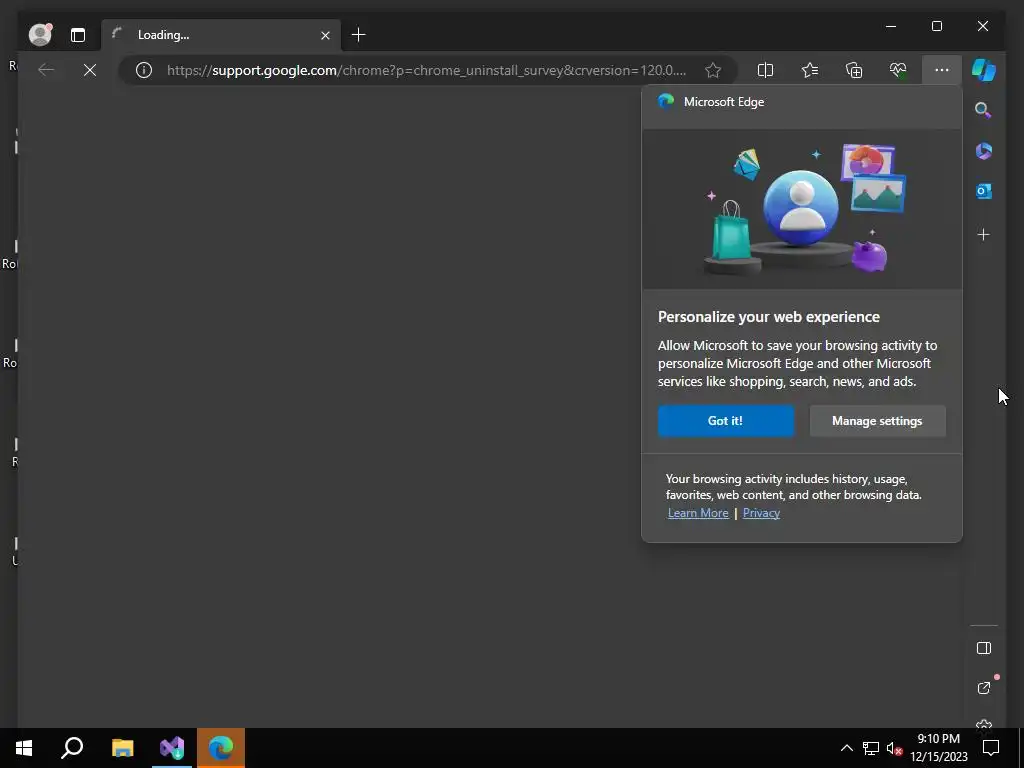Open a new tab with plus button
The image size is (1024, 768).
click(x=359, y=35)
